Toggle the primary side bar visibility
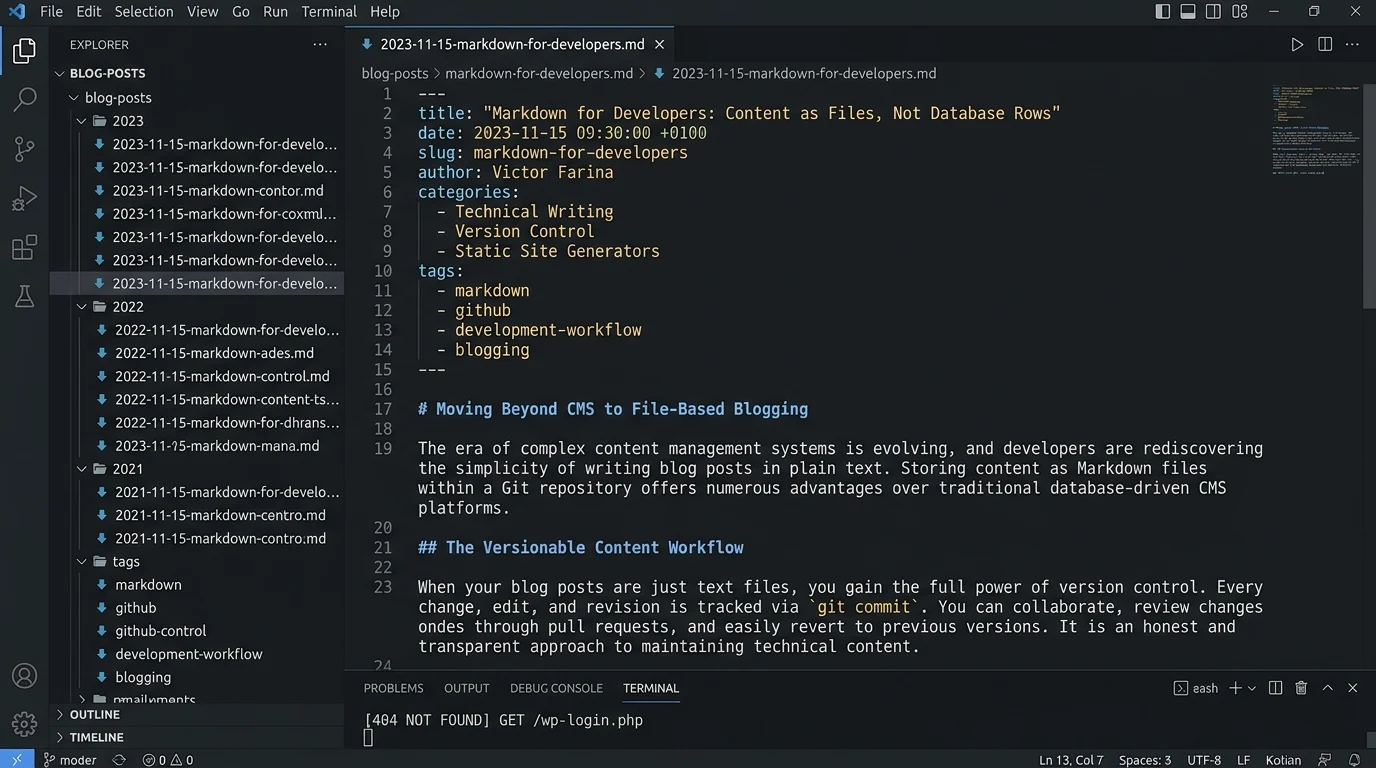This screenshot has height=768, width=1376. (x=1162, y=12)
